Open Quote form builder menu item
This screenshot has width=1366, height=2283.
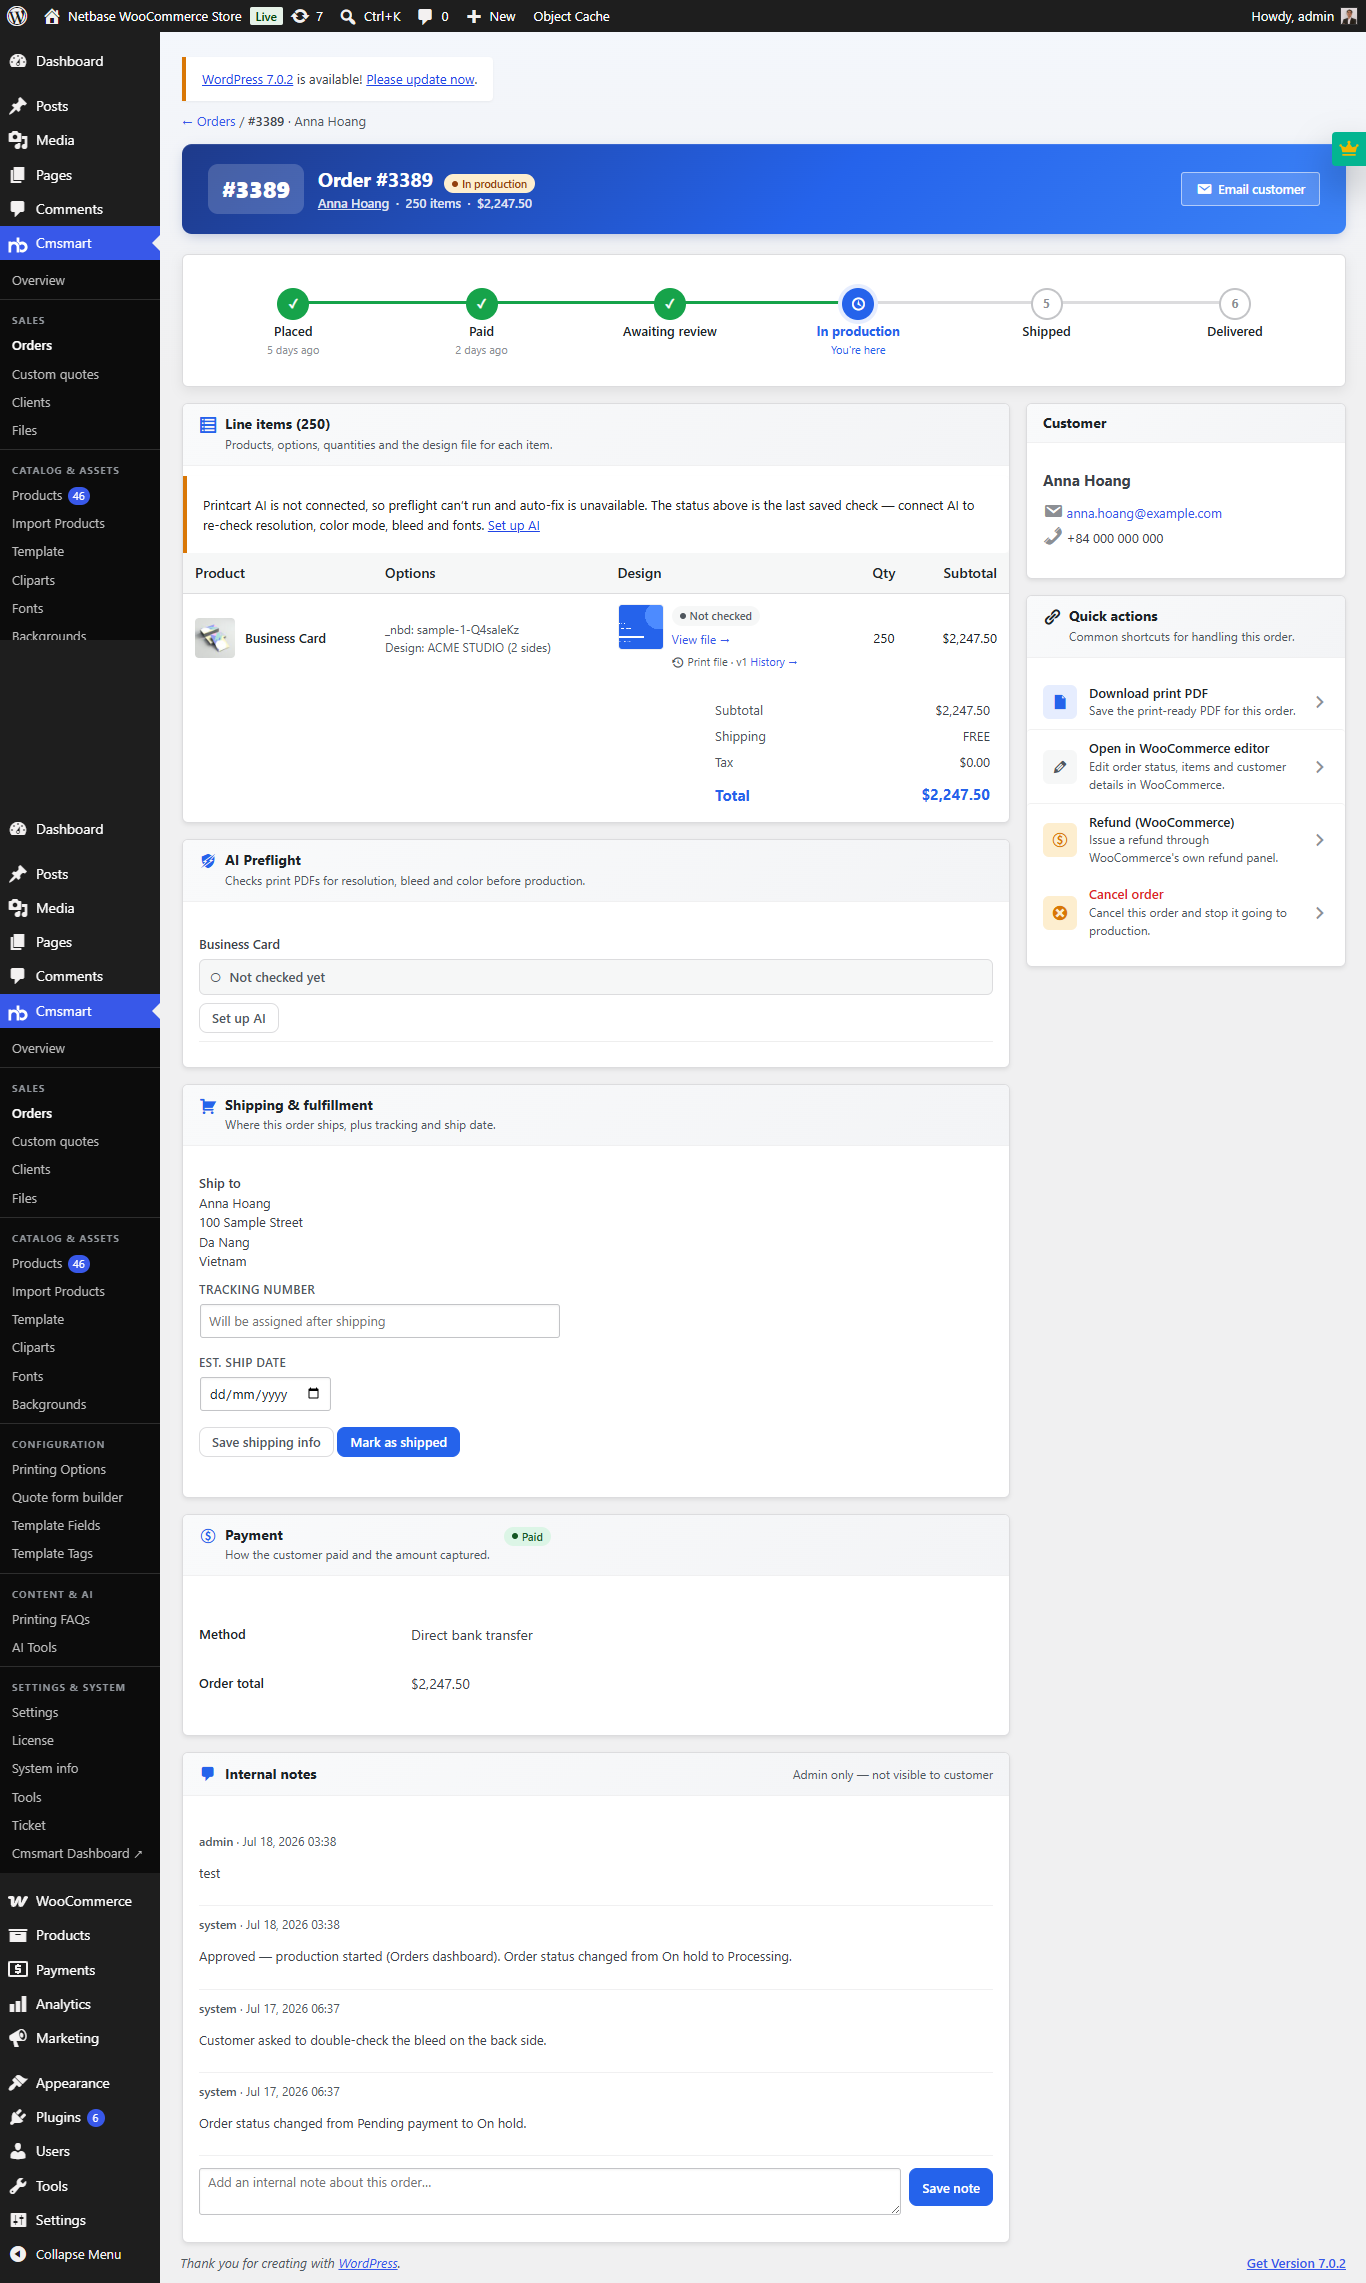pyautogui.click(x=67, y=1497)
